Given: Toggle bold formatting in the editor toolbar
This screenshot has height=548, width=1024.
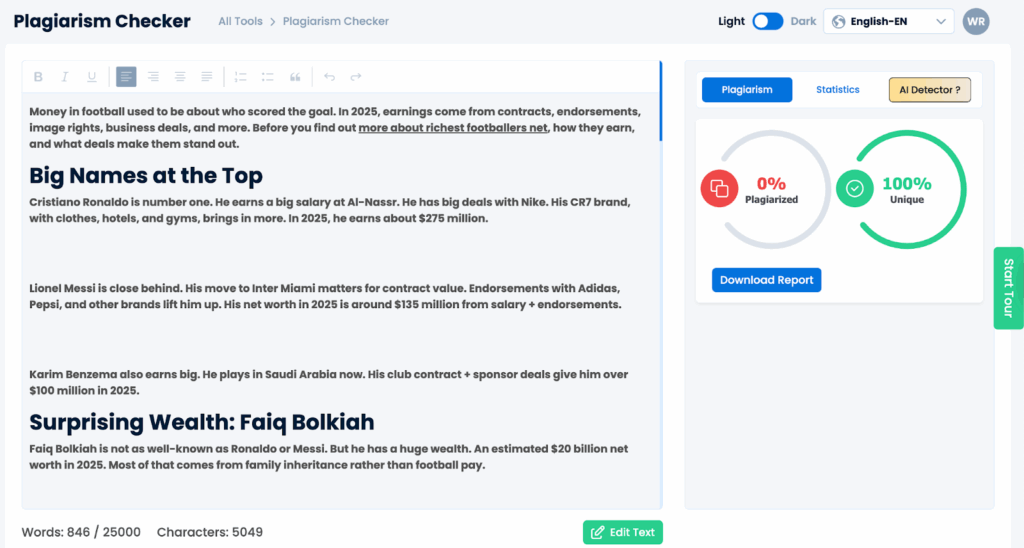Looking at the screenshot, I should click(38, 77).
